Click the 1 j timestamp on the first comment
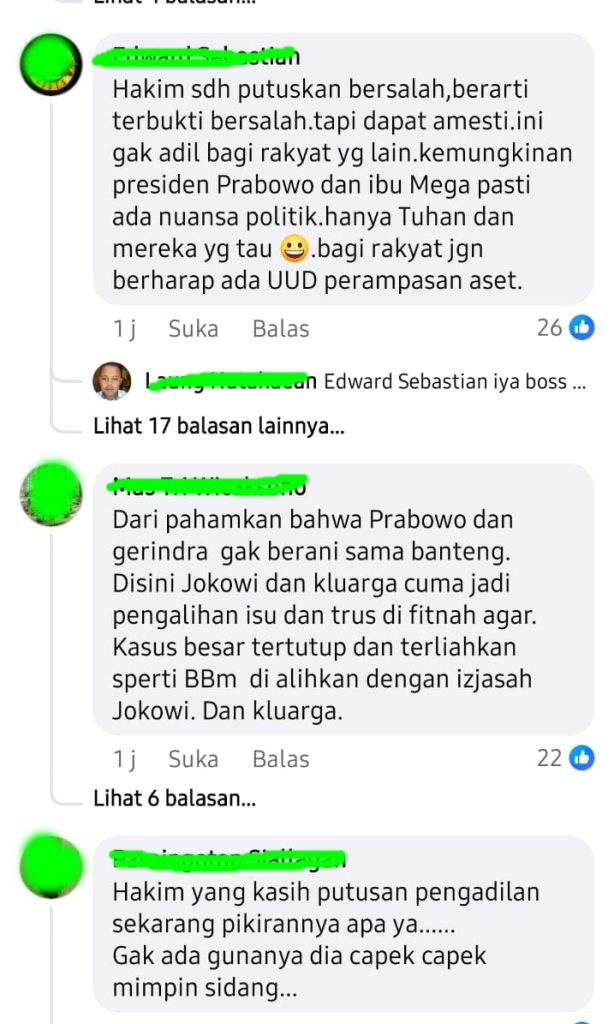The height and width of the screenshot is (1024, 614). [x=124, y=328]
